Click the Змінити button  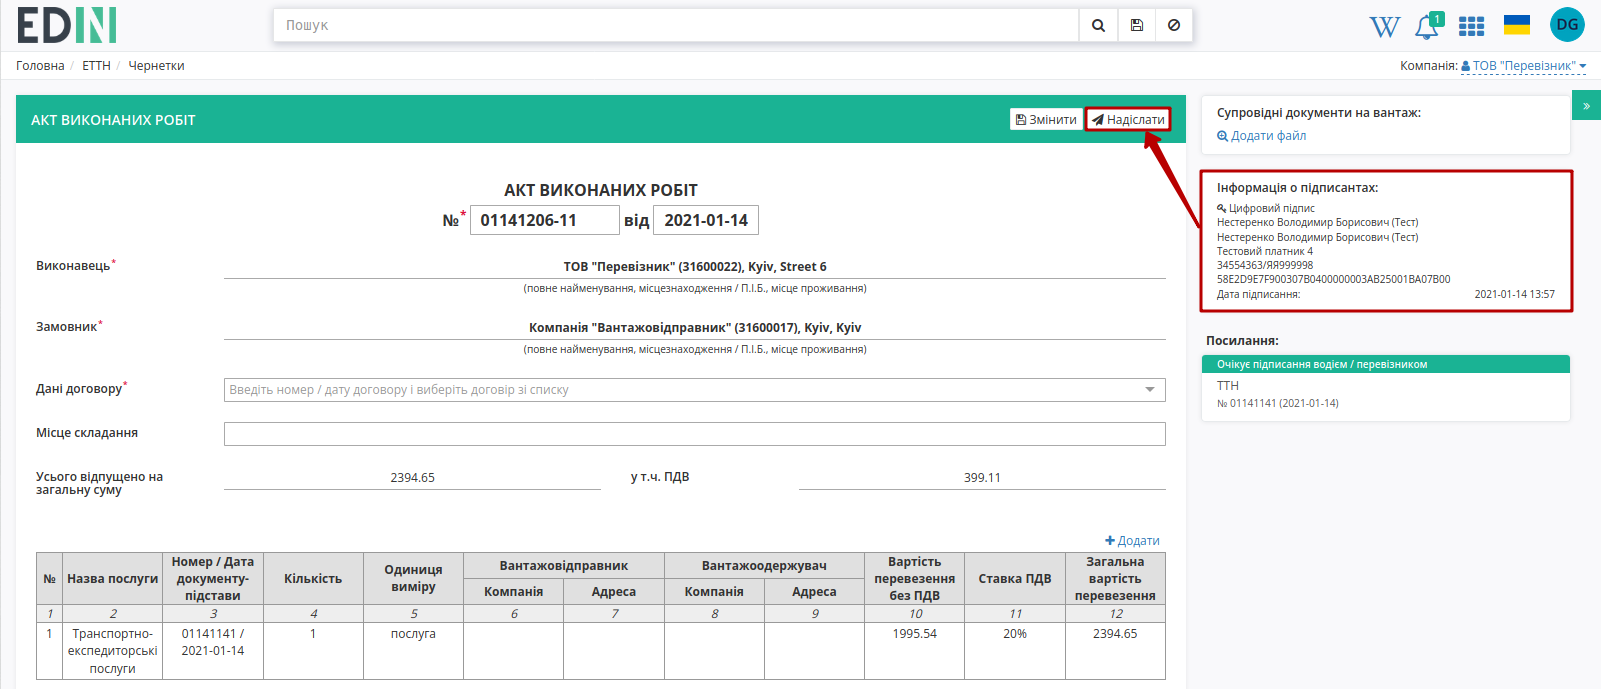1046,120
